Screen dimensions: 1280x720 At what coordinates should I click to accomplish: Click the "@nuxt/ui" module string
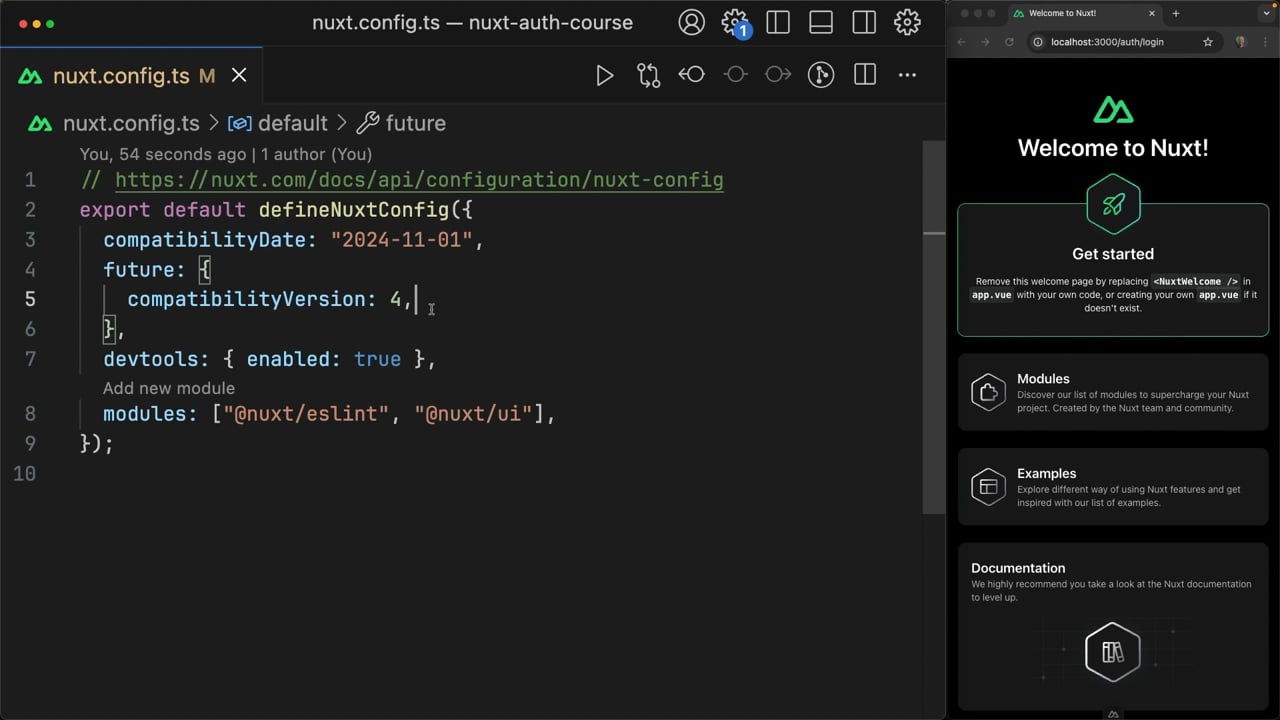click(473, 413)
